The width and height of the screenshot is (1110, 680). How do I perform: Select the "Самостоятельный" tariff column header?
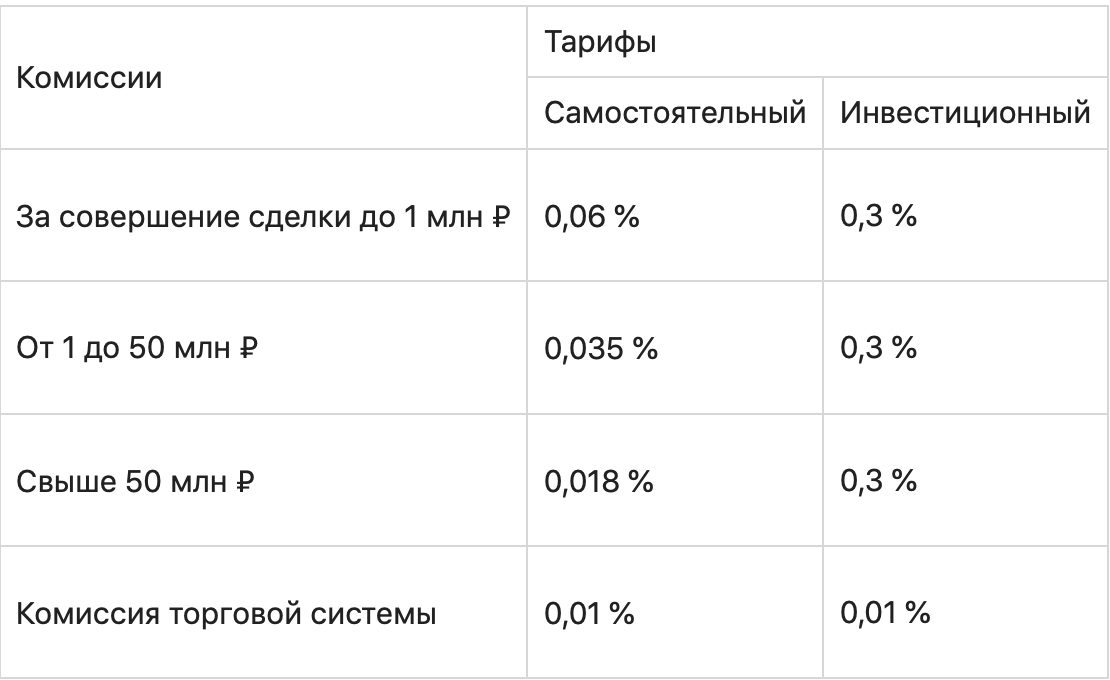tap(675, 112)
